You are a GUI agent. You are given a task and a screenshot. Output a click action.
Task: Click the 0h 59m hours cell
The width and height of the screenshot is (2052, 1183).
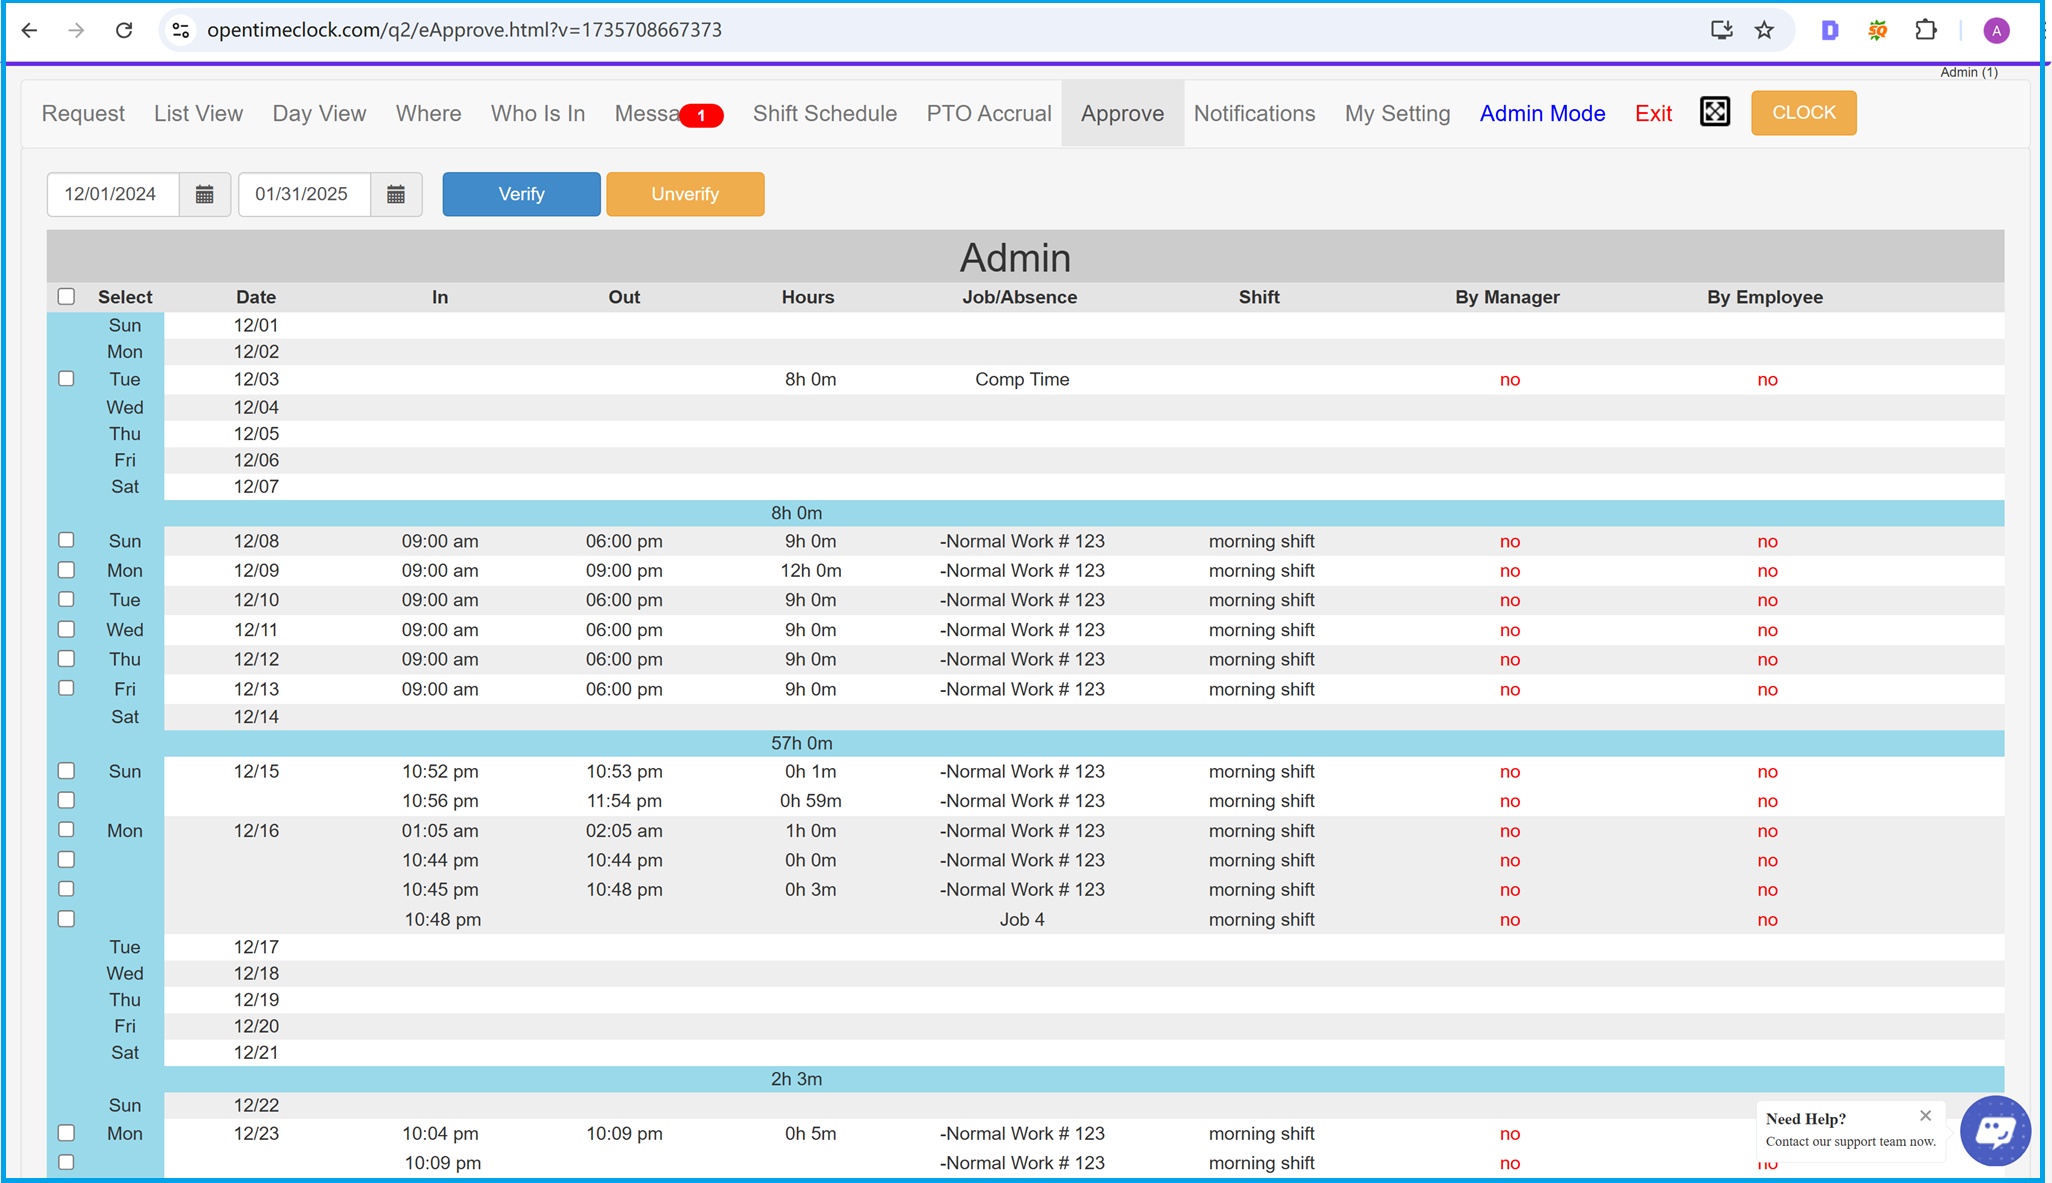point(810,801)
